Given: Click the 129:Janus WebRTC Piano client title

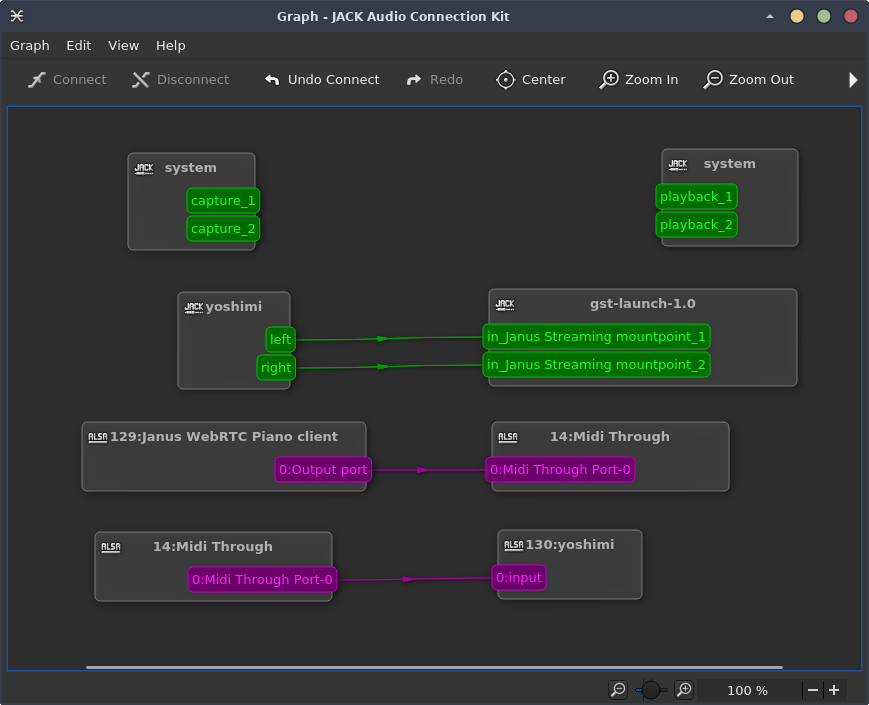Looking at the screenshot, I should point(224,437).
